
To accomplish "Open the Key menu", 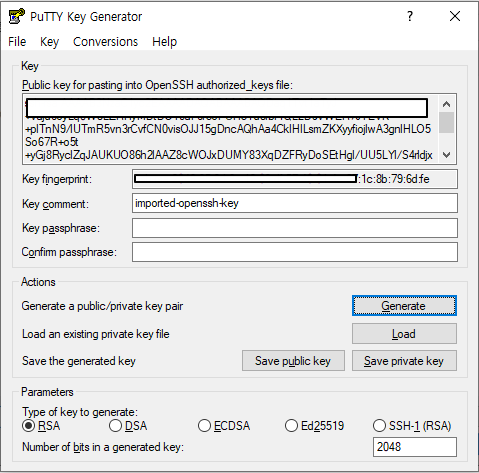I will click(49, 42).
